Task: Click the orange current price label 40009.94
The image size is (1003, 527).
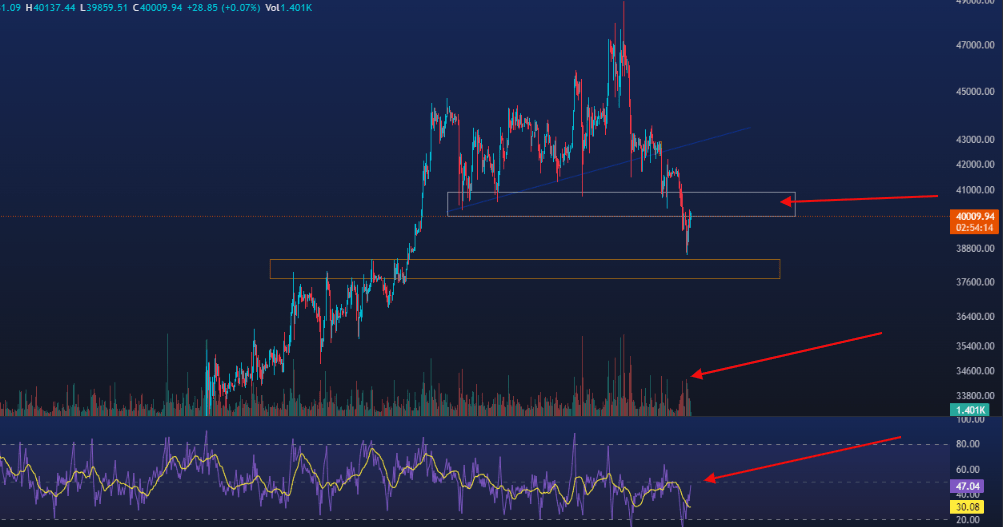Action: (x=975, y=216)
